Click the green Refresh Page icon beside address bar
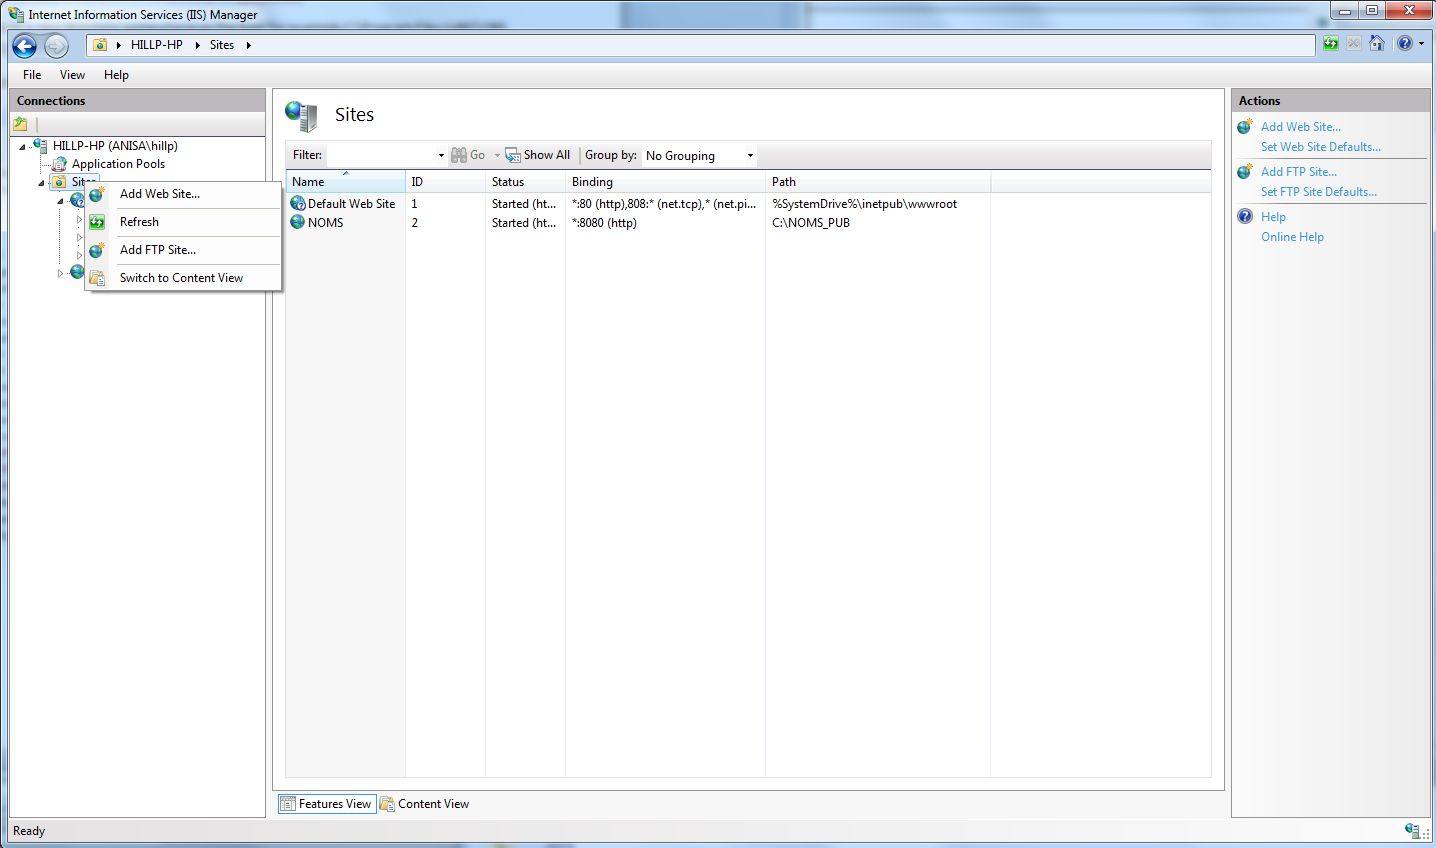The image size is (1436, 848). click(1330, 43)
